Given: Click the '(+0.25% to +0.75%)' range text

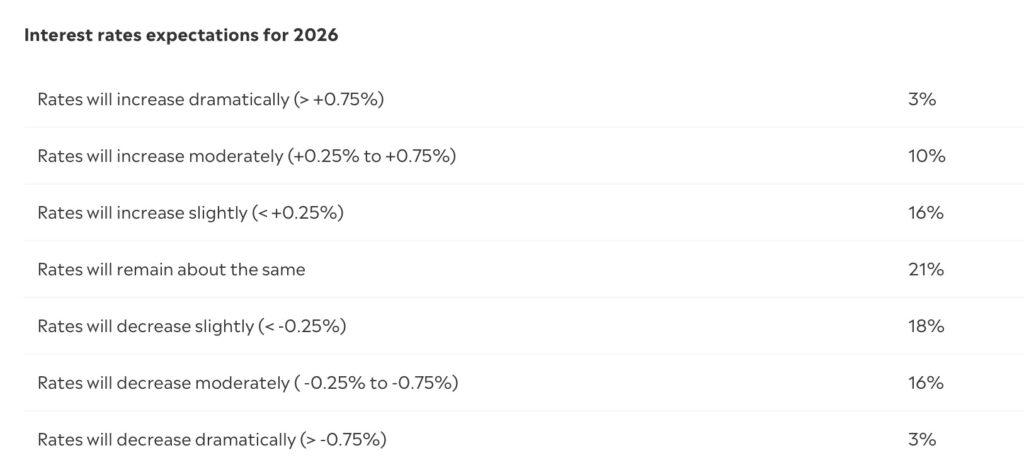Looking at the screenshot, I should 371,156.
